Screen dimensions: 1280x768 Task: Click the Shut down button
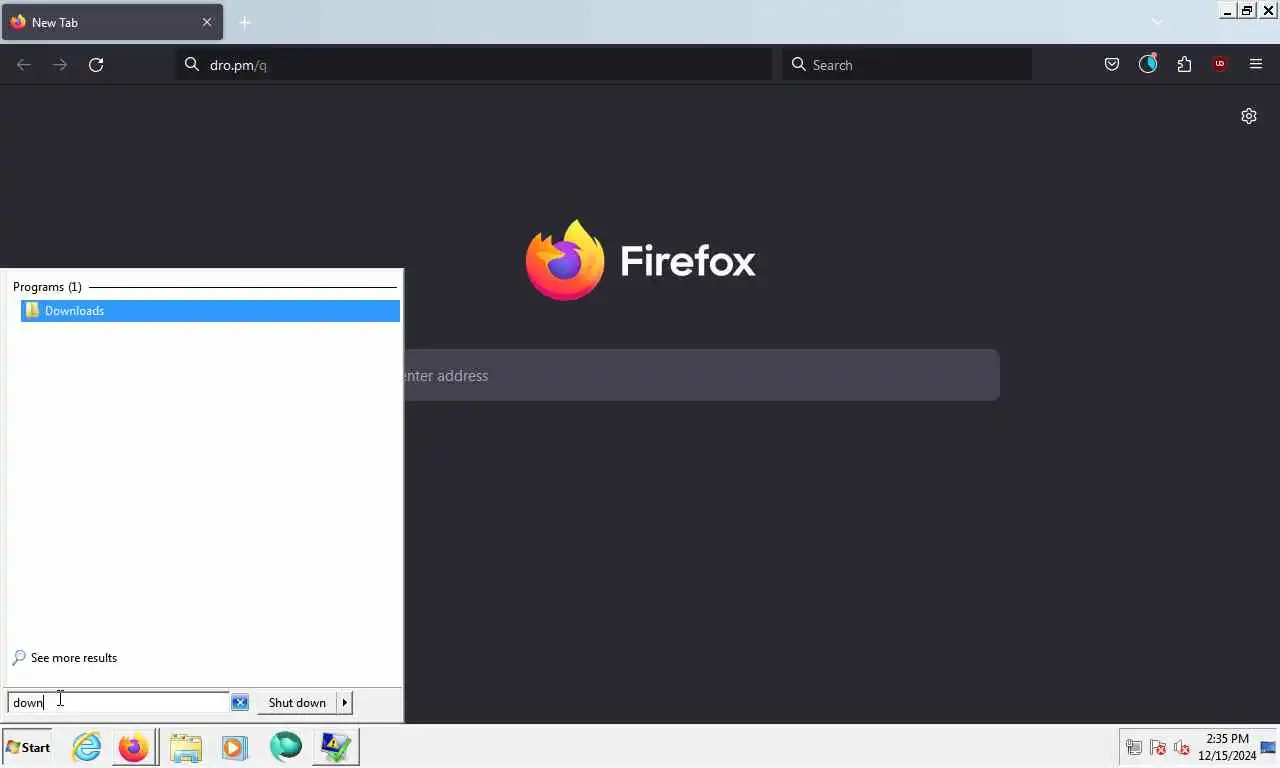coord(297,702)
